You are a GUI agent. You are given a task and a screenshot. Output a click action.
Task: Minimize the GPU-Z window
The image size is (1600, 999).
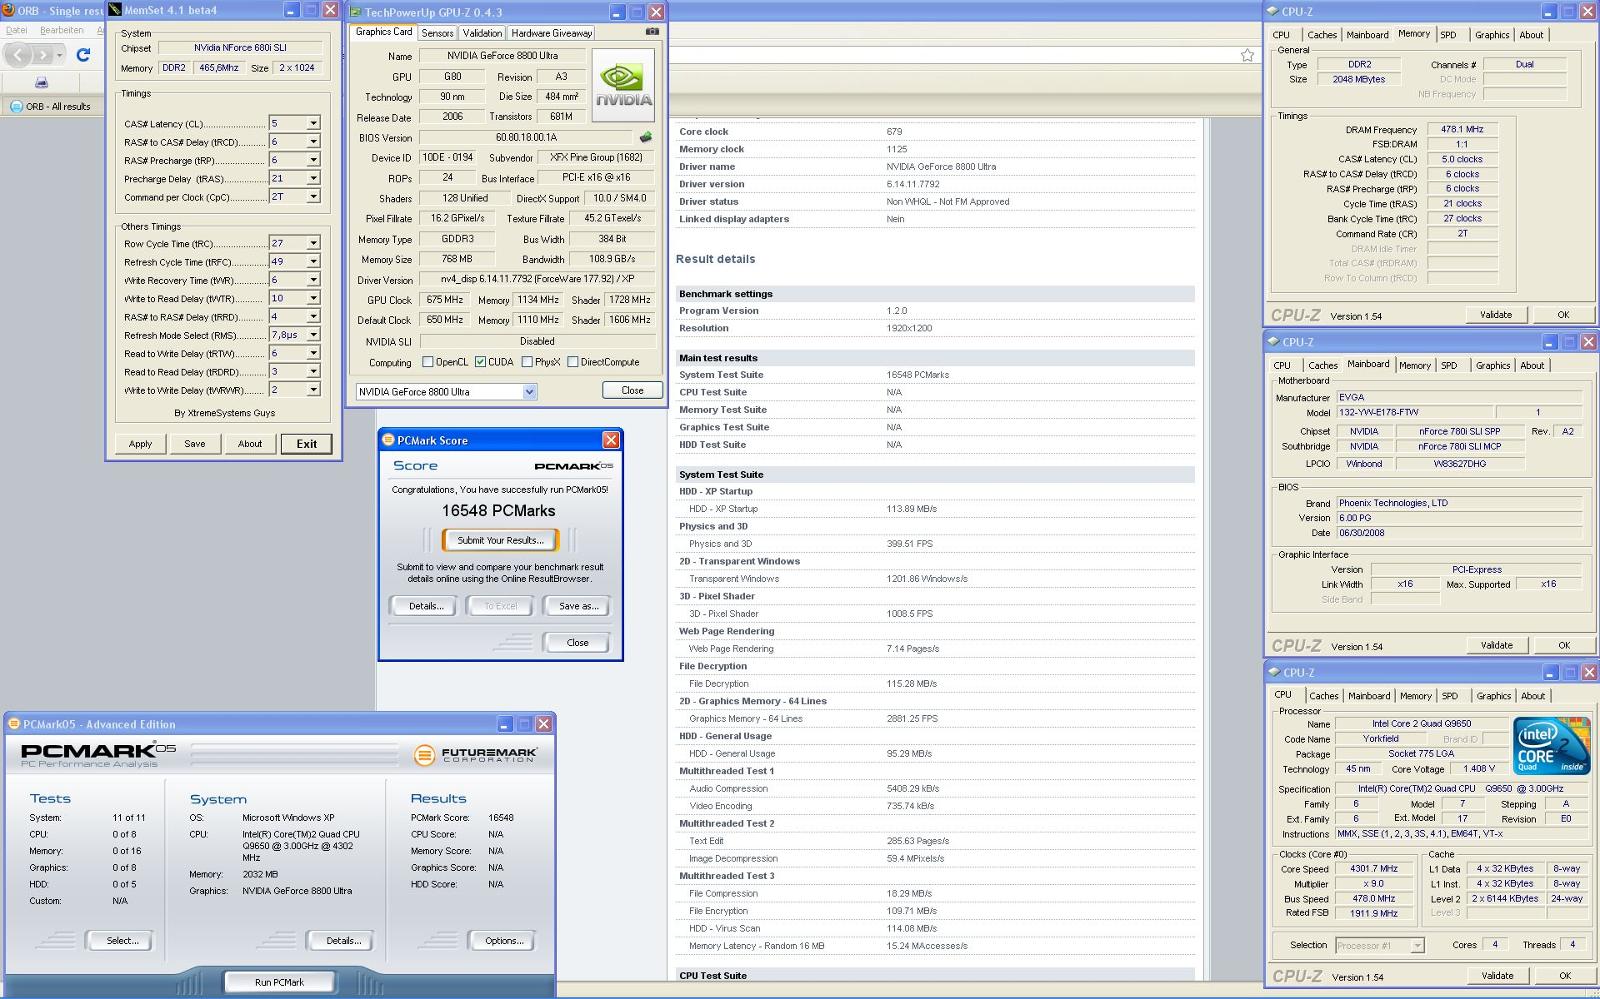[617, 12]
